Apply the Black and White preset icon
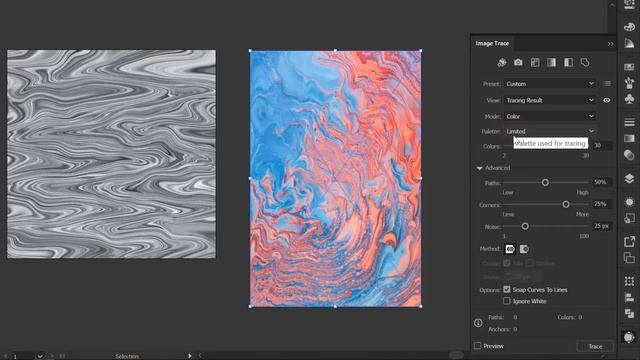The height and width of the screenshot is (360, 640). tap(568, 62)
